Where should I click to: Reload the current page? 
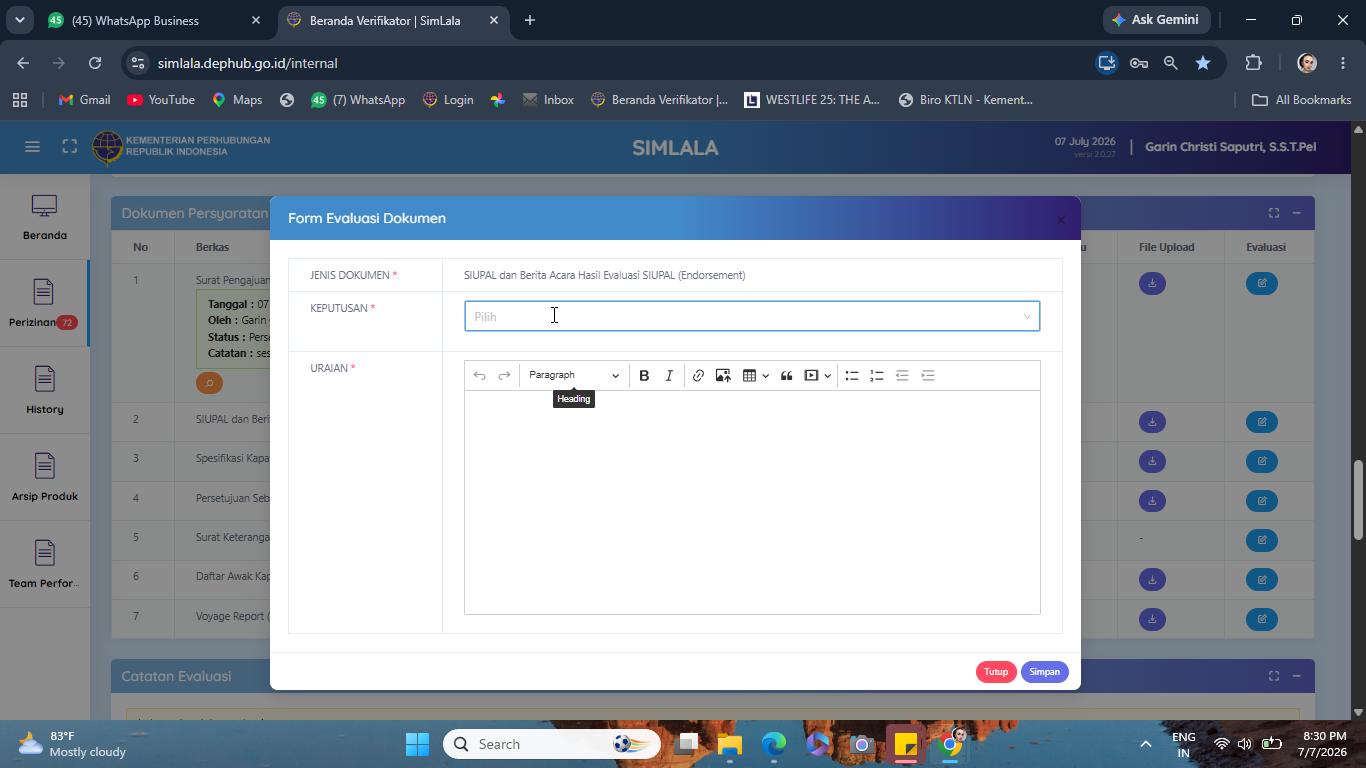pos(95,63)
